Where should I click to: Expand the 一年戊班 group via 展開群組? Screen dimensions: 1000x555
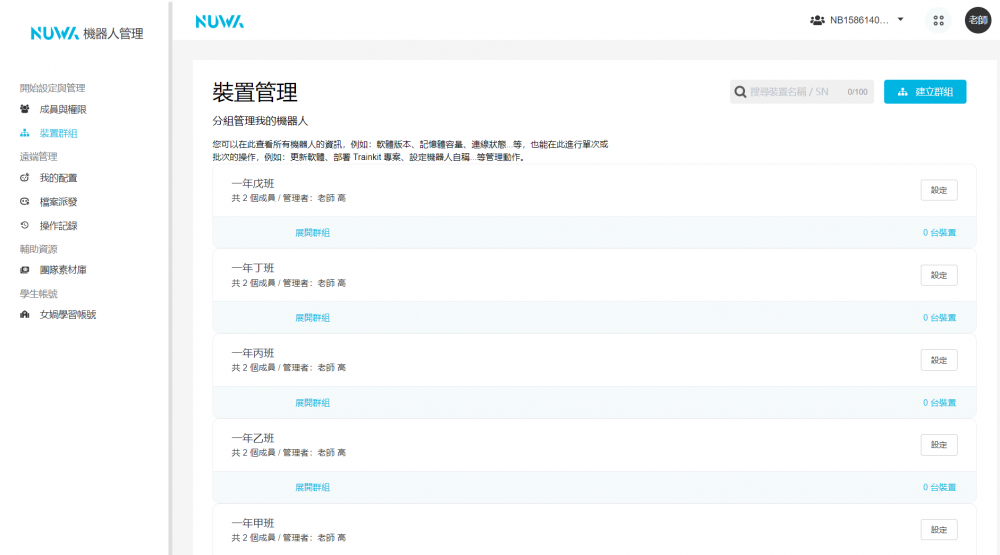pos(312,233)
